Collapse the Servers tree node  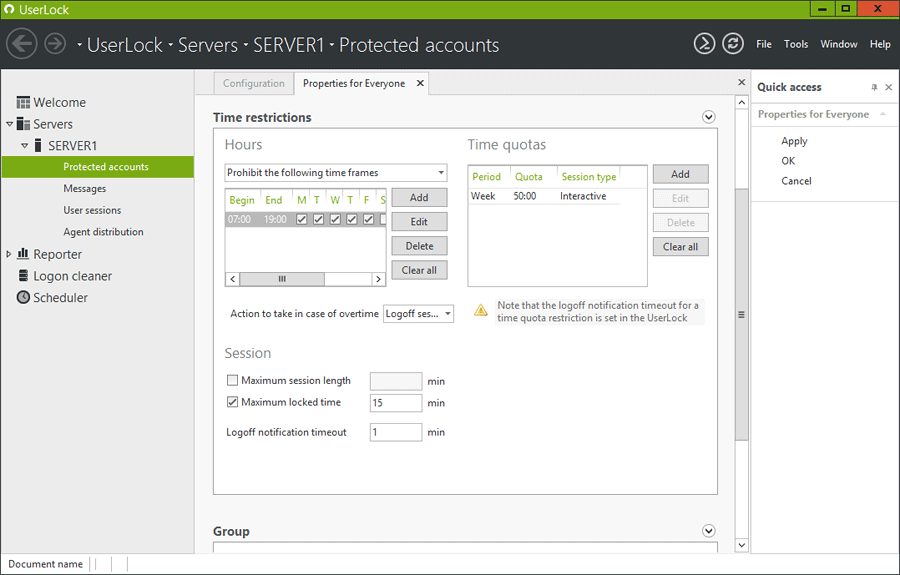pos(9,124)
